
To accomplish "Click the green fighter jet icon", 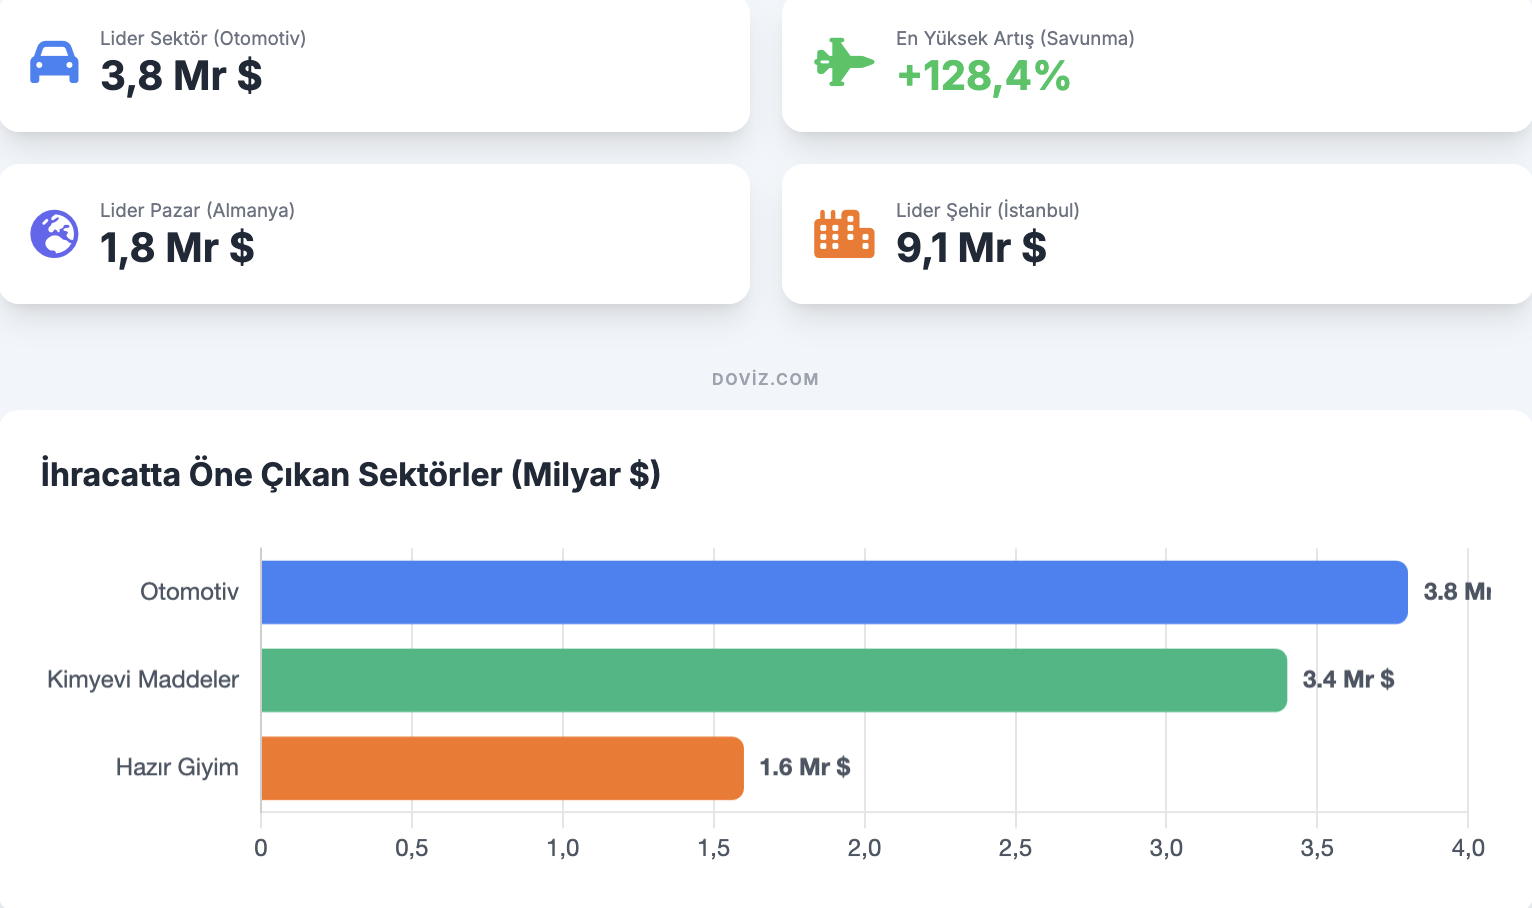I will (843, 62).
